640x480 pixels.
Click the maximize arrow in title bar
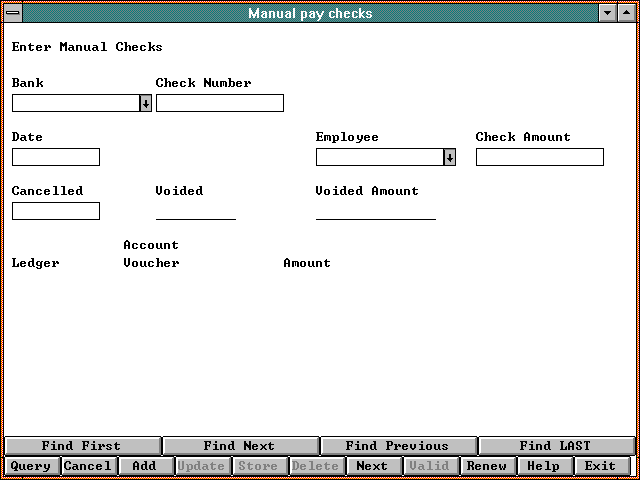pos(625,13)
